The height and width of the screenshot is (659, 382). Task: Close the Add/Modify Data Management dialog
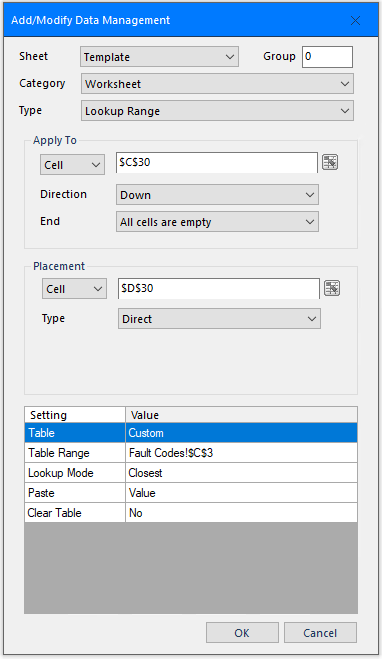(x=356, y=20)
